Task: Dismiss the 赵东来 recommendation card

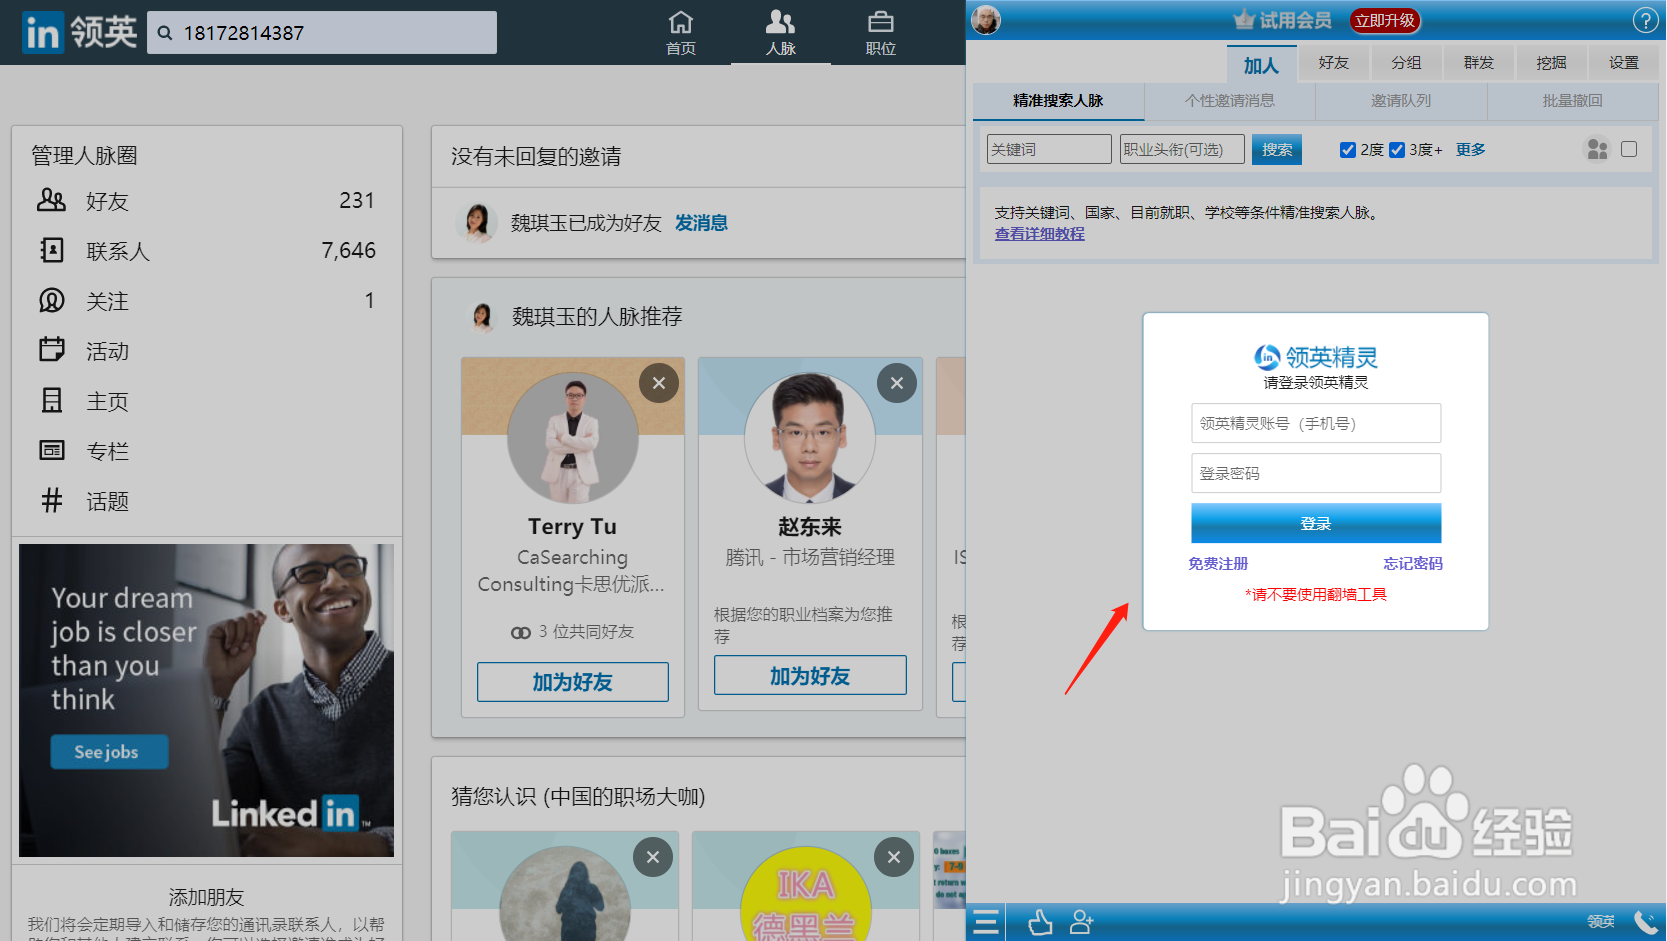Action: 897,383
